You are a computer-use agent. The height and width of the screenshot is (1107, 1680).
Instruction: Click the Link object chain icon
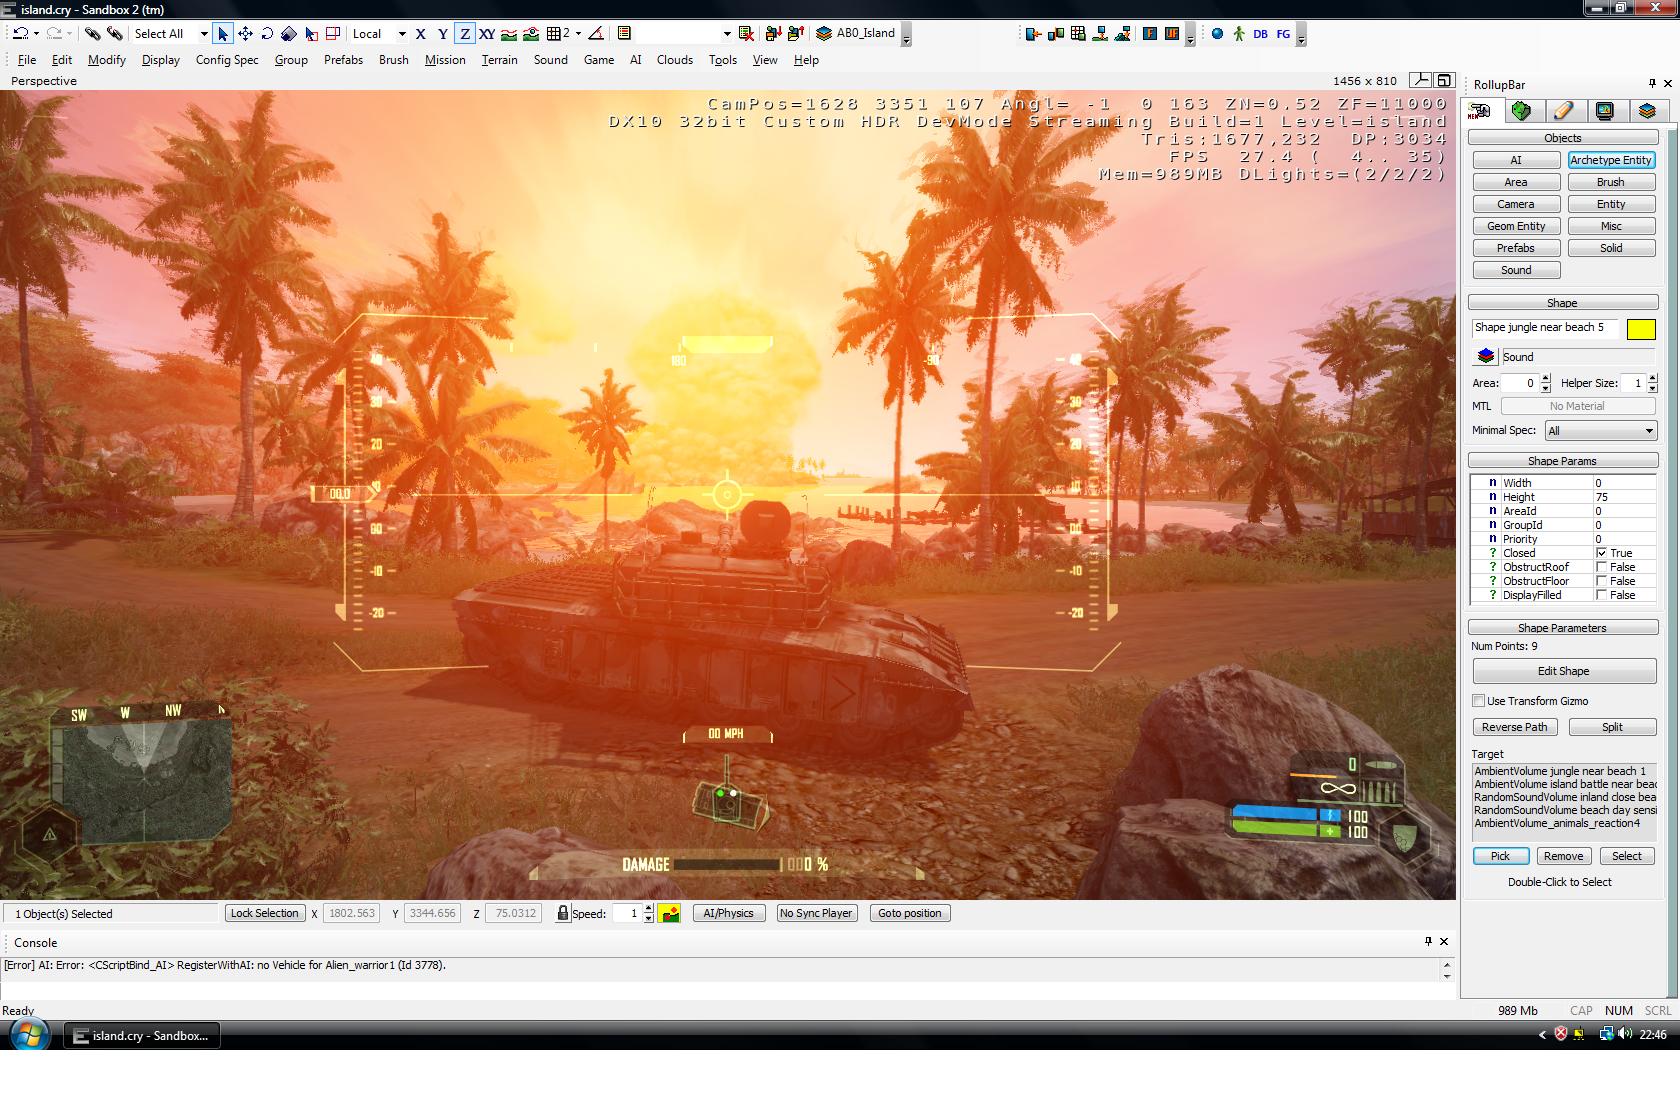pos(92,33)
